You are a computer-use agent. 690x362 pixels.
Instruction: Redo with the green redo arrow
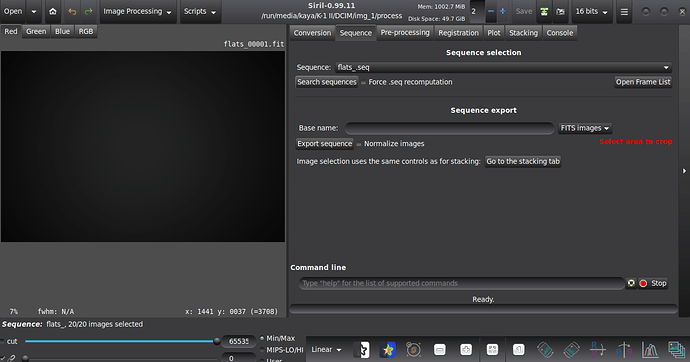pos(88,11)
